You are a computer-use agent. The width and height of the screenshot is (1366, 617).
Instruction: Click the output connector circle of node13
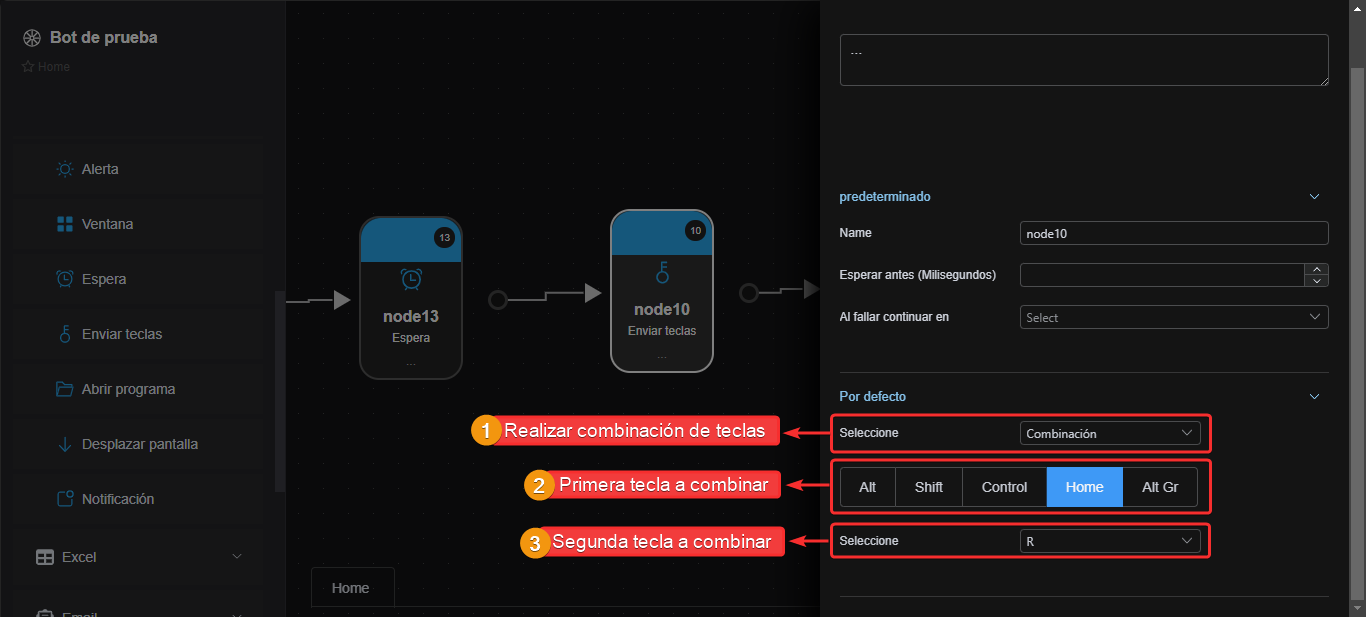coord(498,300)
